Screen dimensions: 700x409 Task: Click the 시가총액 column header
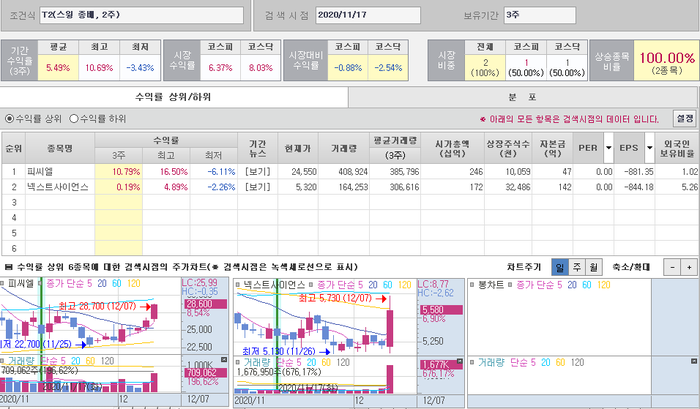point(452,148)
